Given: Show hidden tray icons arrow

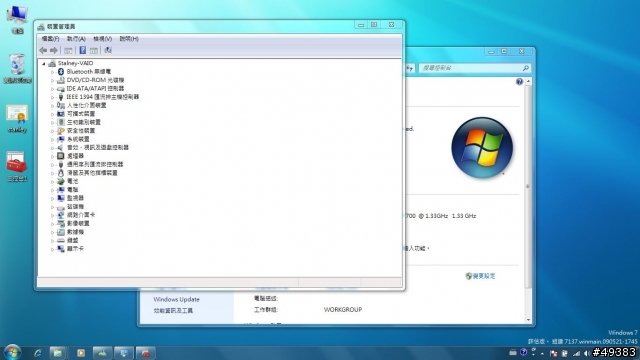Looking at the screenshot, I should [542, 353].
